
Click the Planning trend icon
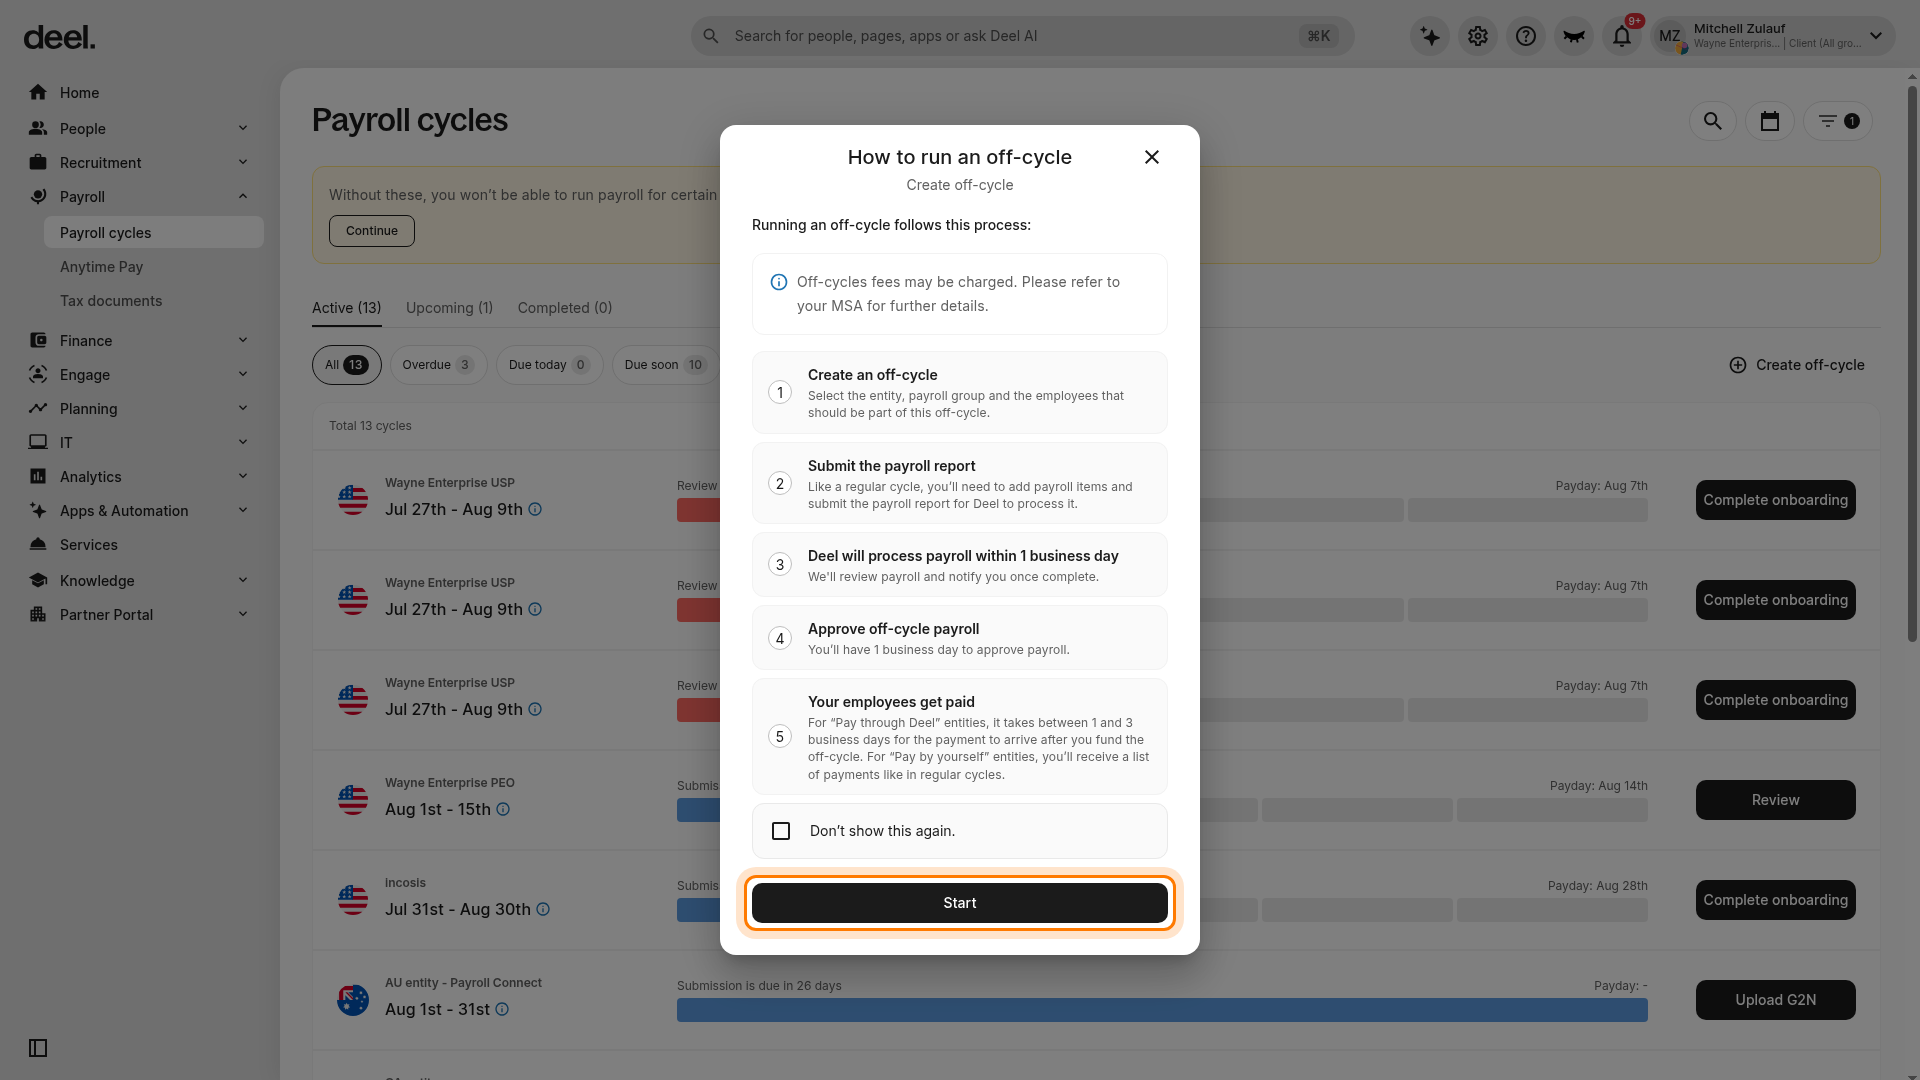coord(38,408)
